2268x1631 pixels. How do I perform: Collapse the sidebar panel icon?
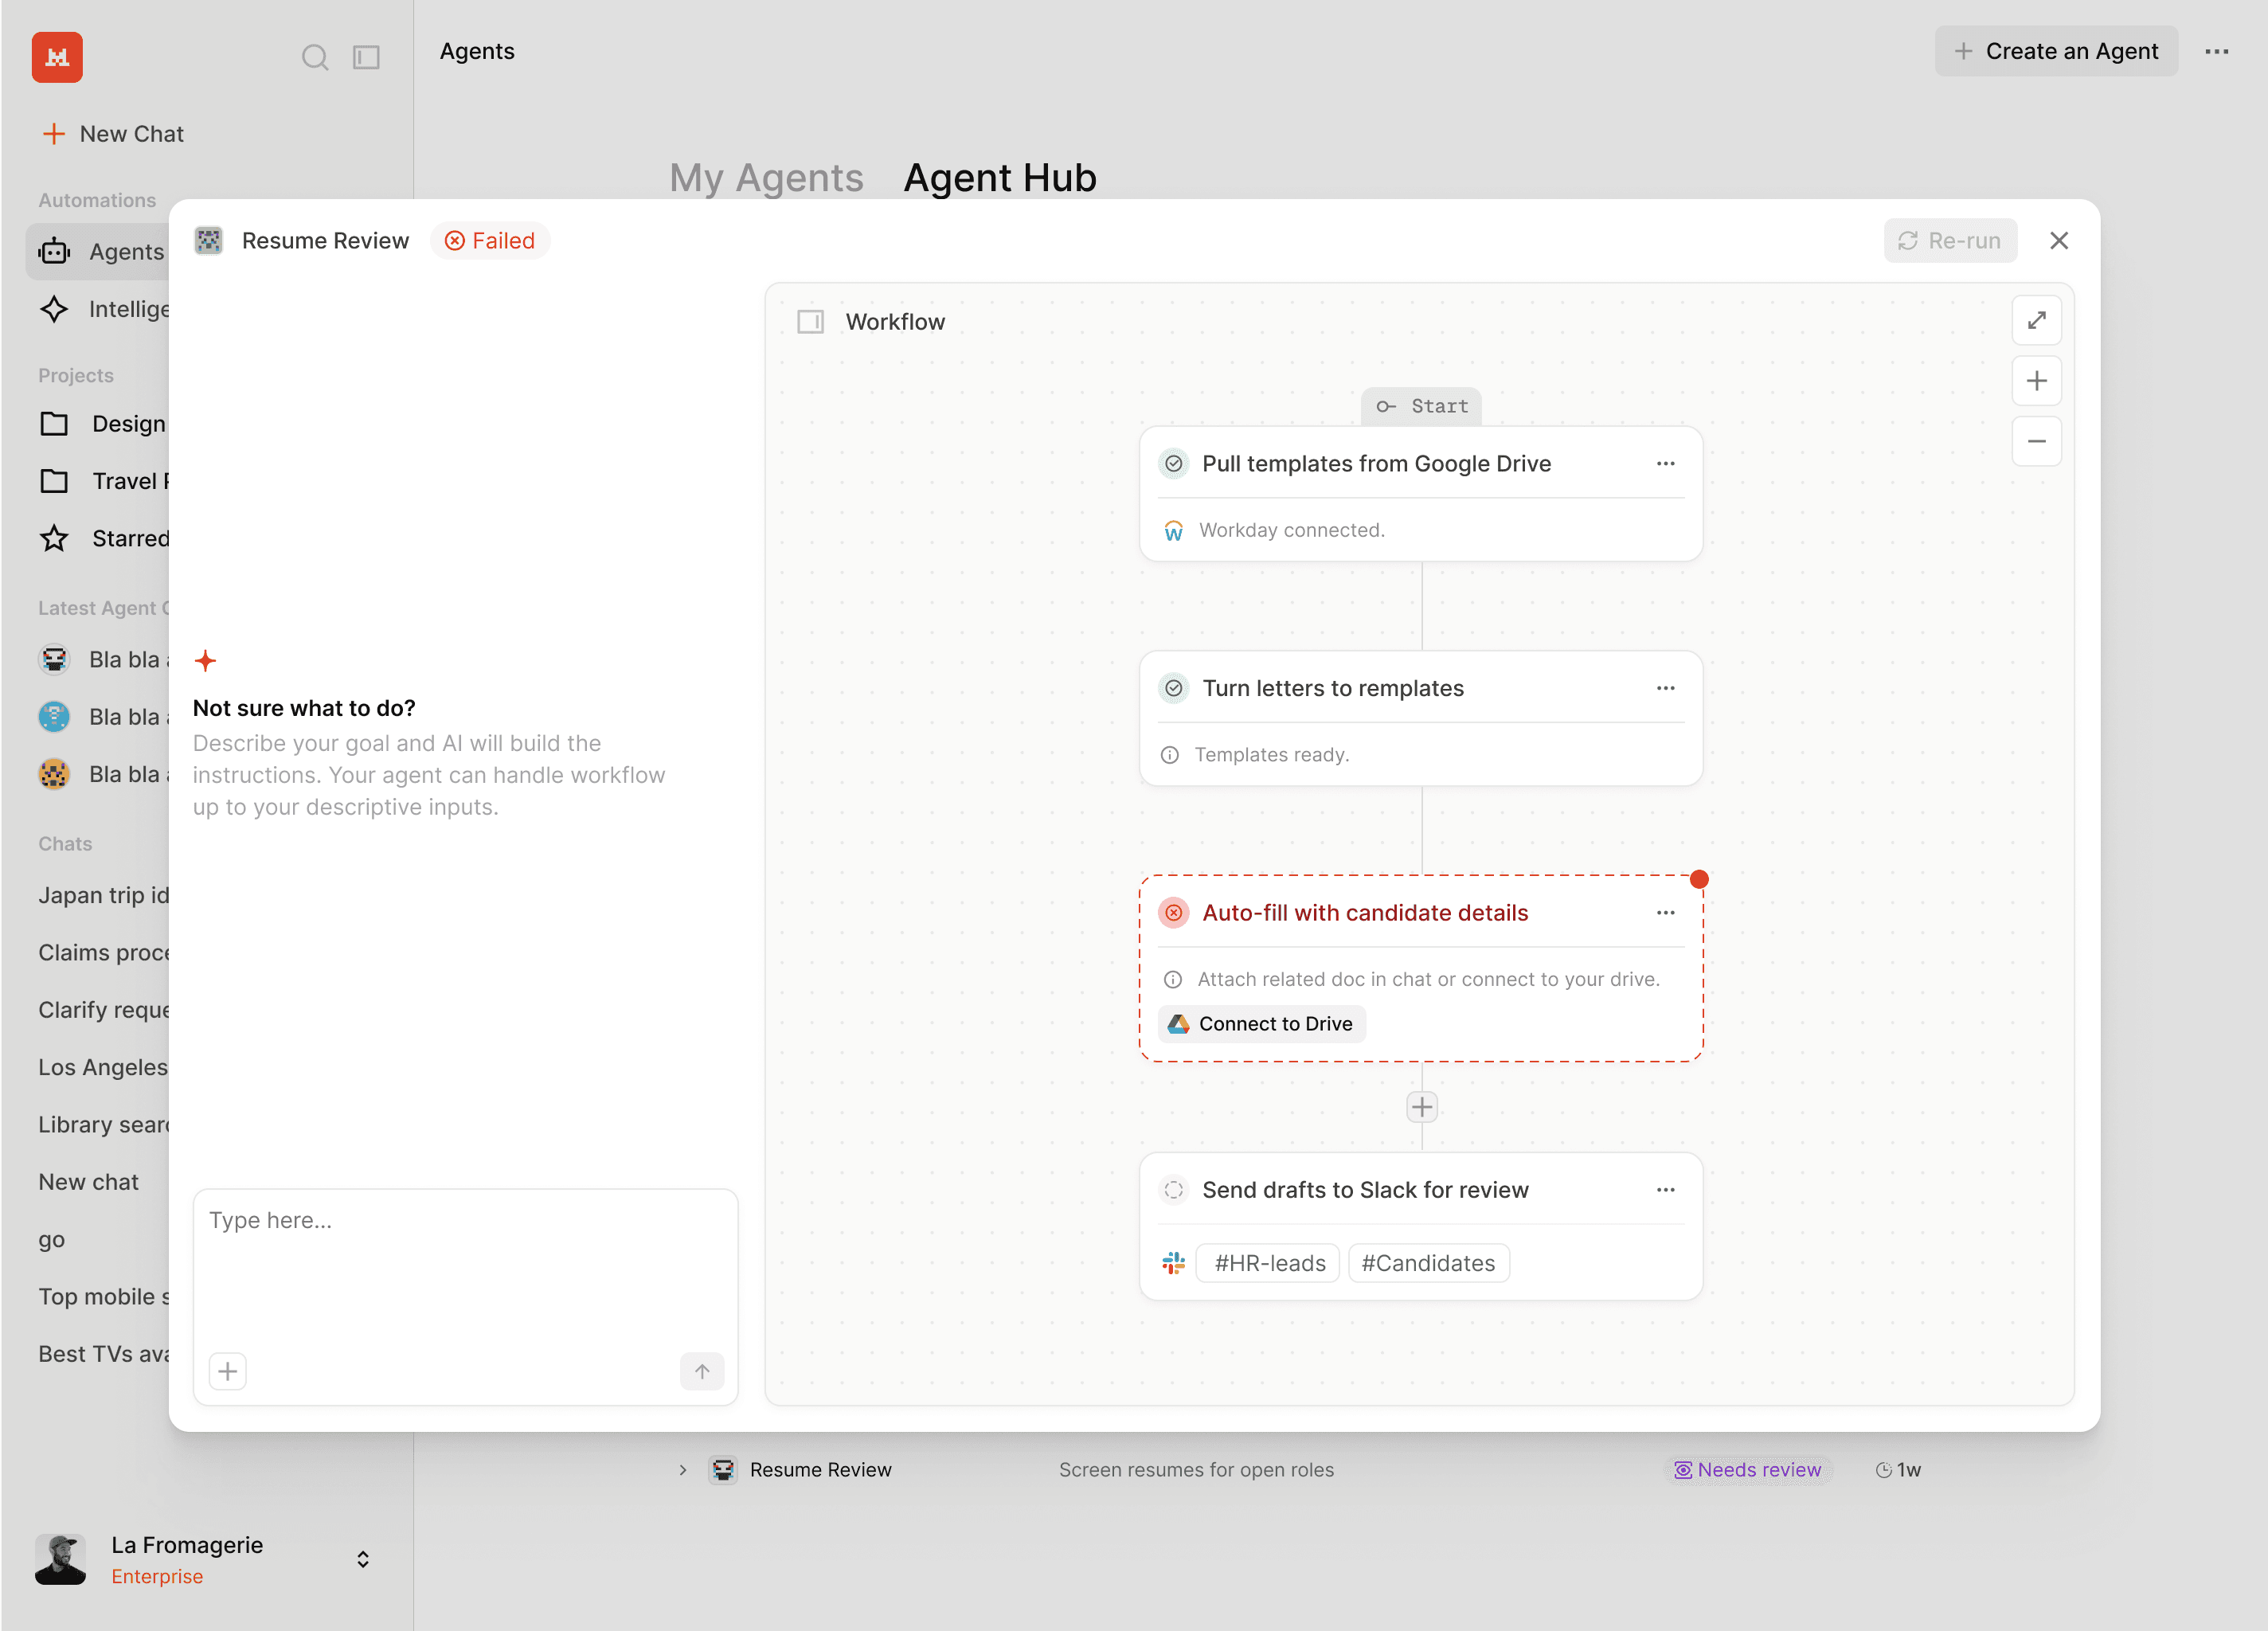(366, 57)
